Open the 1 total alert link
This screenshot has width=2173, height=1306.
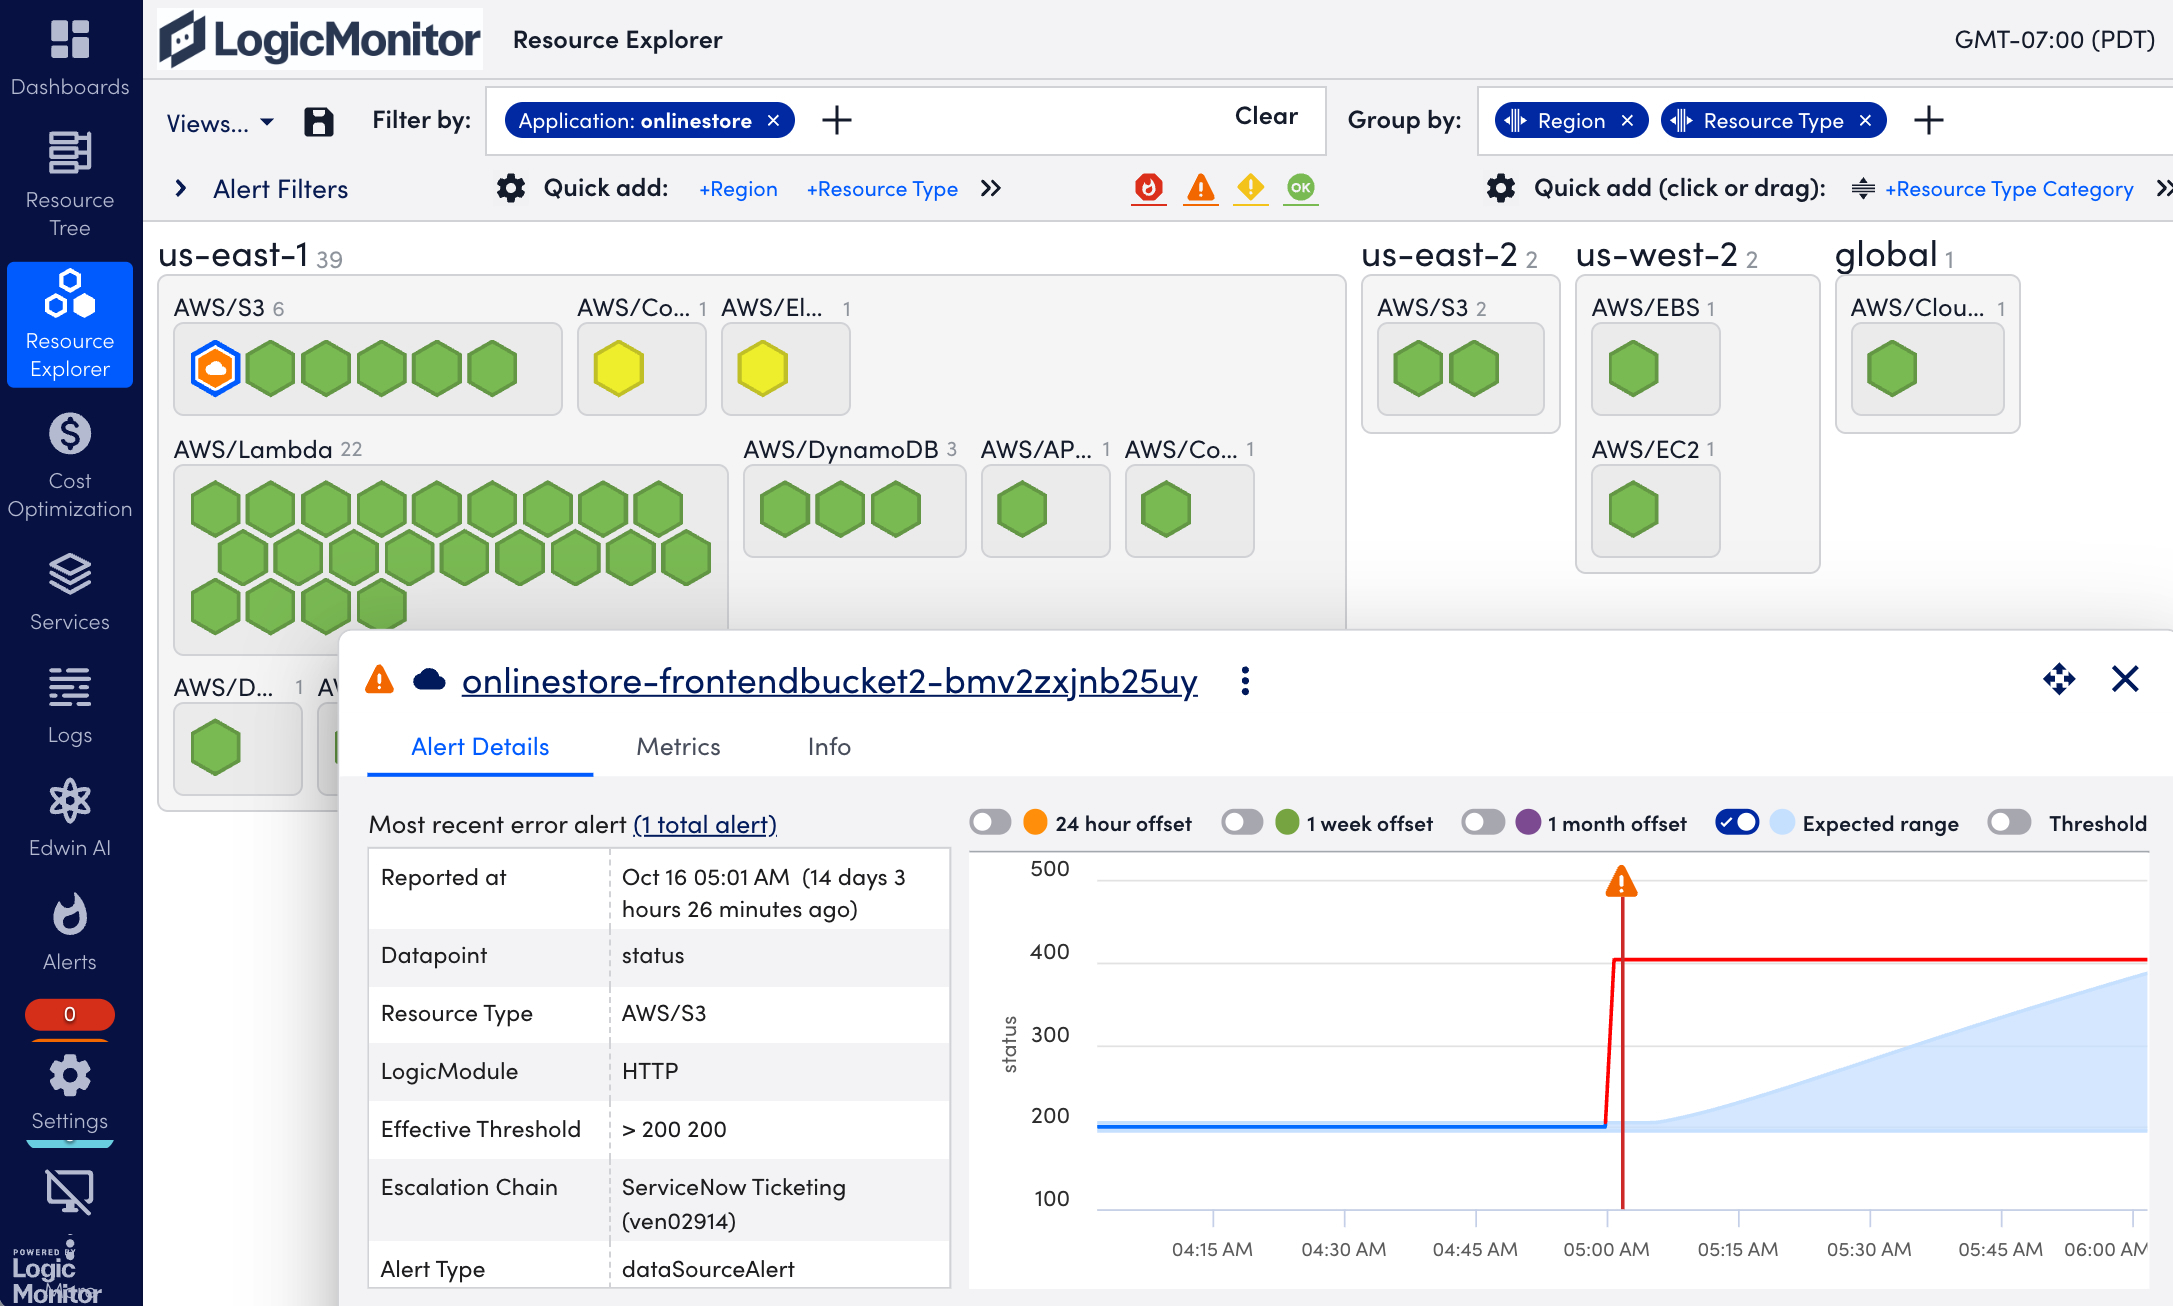point(705,824)
